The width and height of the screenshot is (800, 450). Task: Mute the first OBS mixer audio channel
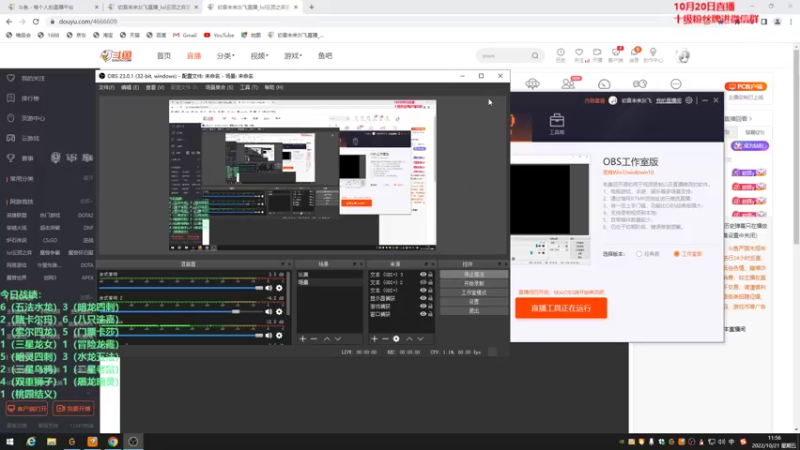click(269, 288)
